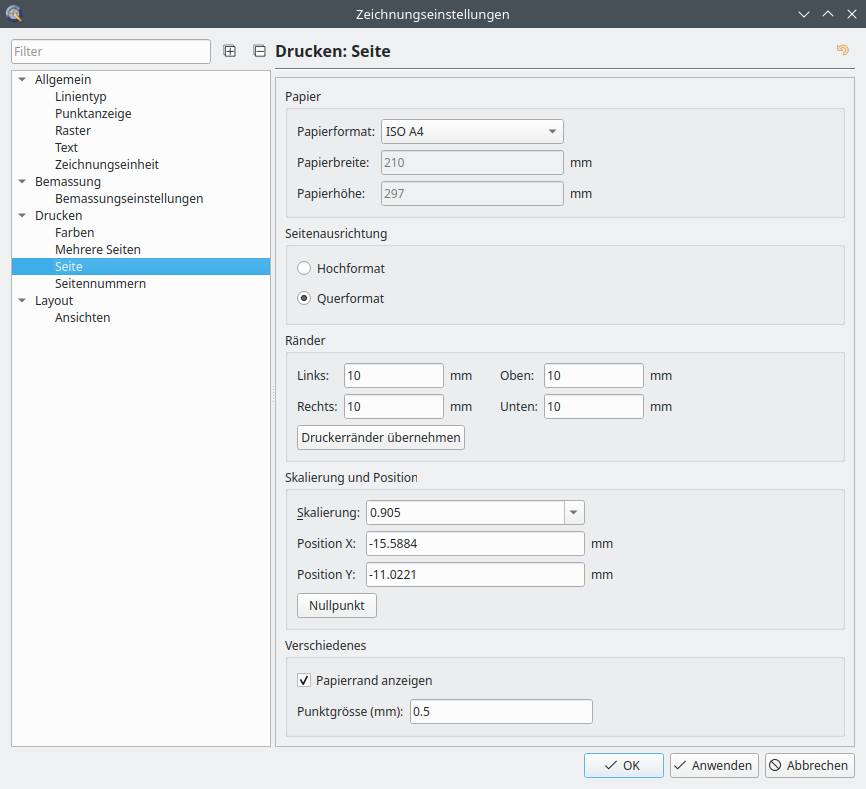Click the Skalierung value field
The width and height of the screenshot is (866, 789).
(x=466, y=512)
